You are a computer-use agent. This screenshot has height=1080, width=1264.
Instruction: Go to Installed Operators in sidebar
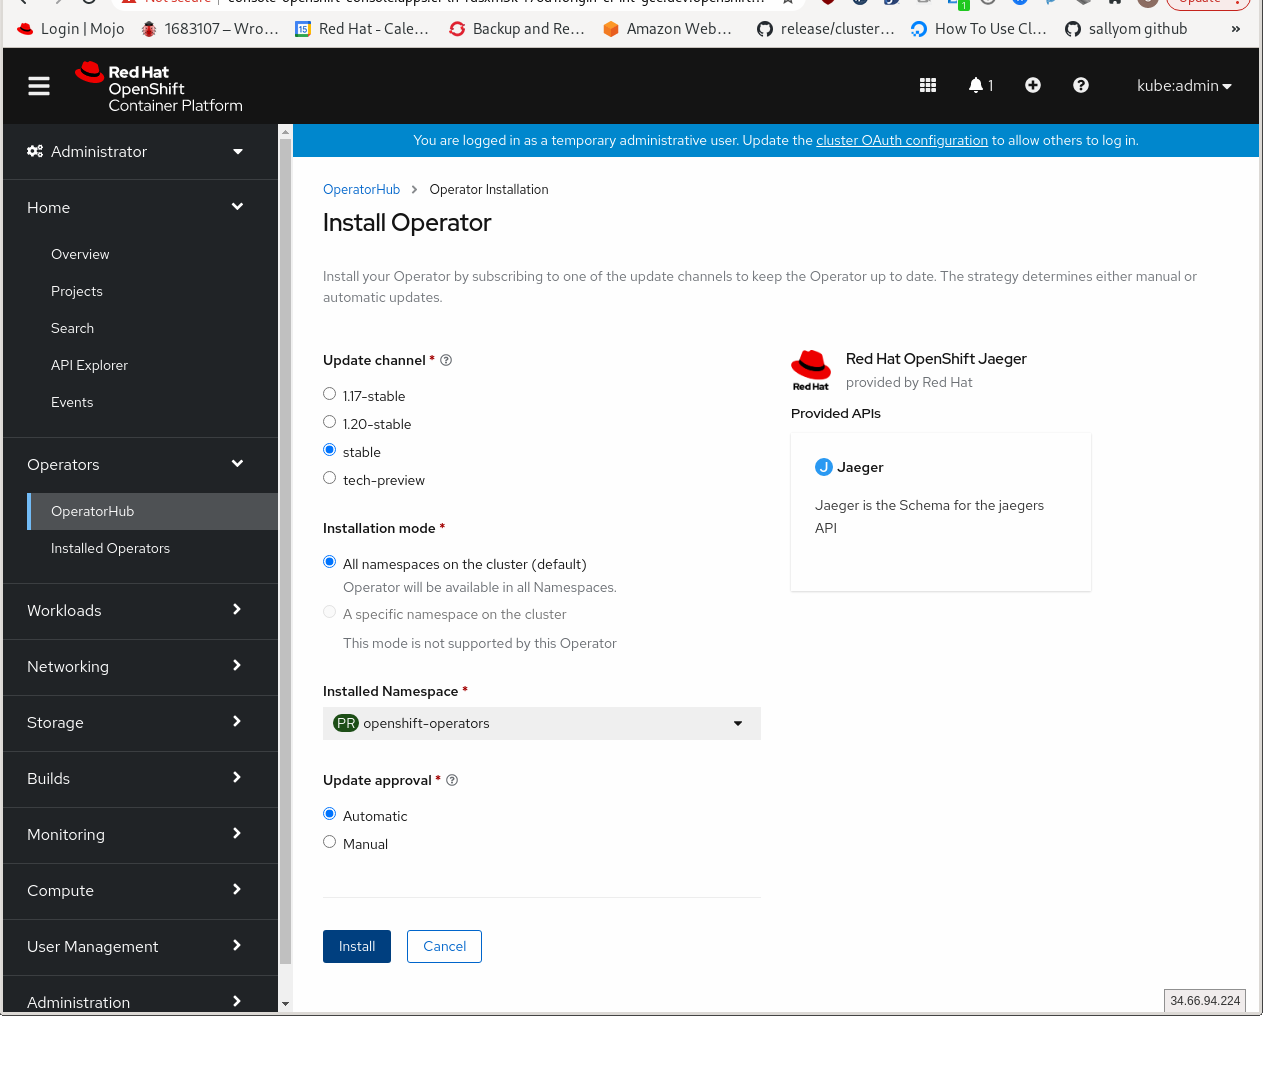coord(110,548)
